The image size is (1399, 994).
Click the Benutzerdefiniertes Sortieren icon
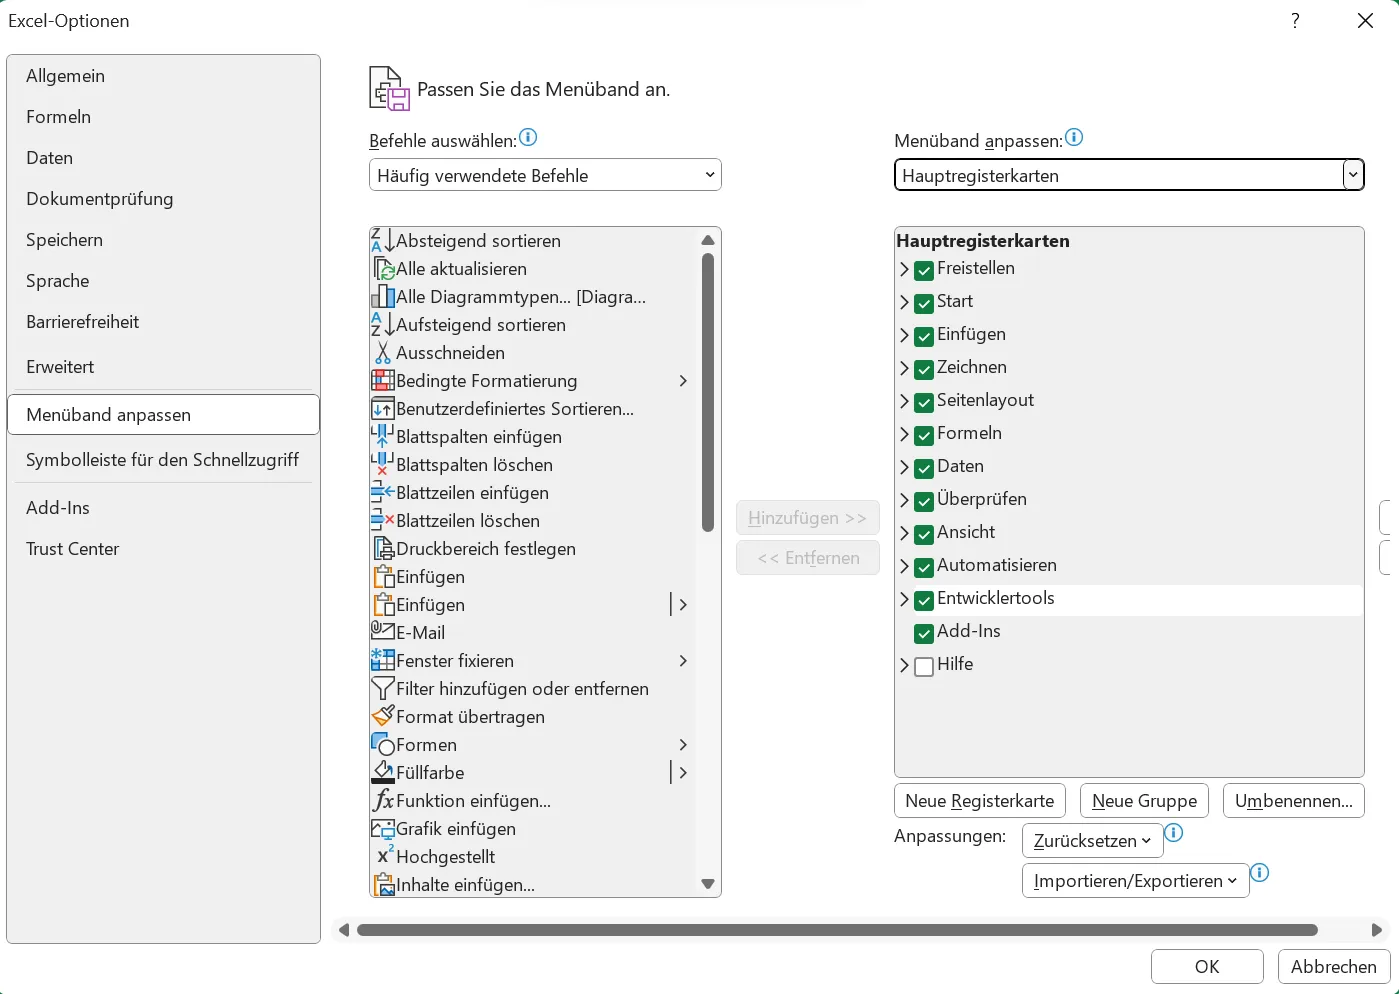(383, 409)
